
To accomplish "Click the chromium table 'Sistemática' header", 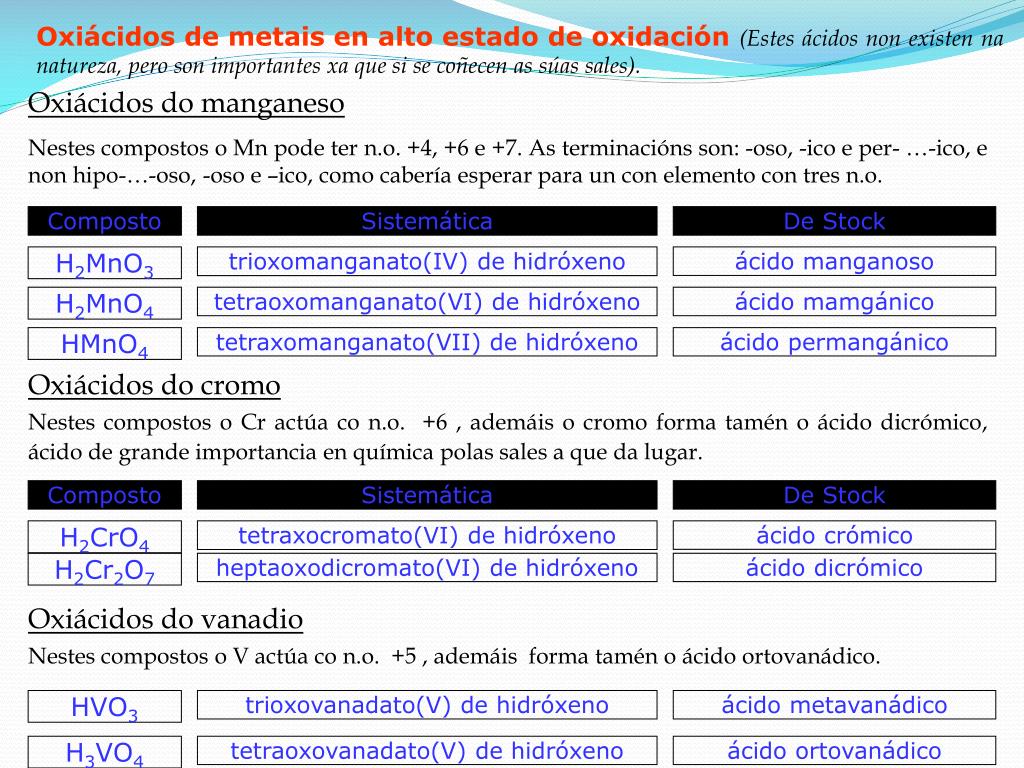I will 427,495.
